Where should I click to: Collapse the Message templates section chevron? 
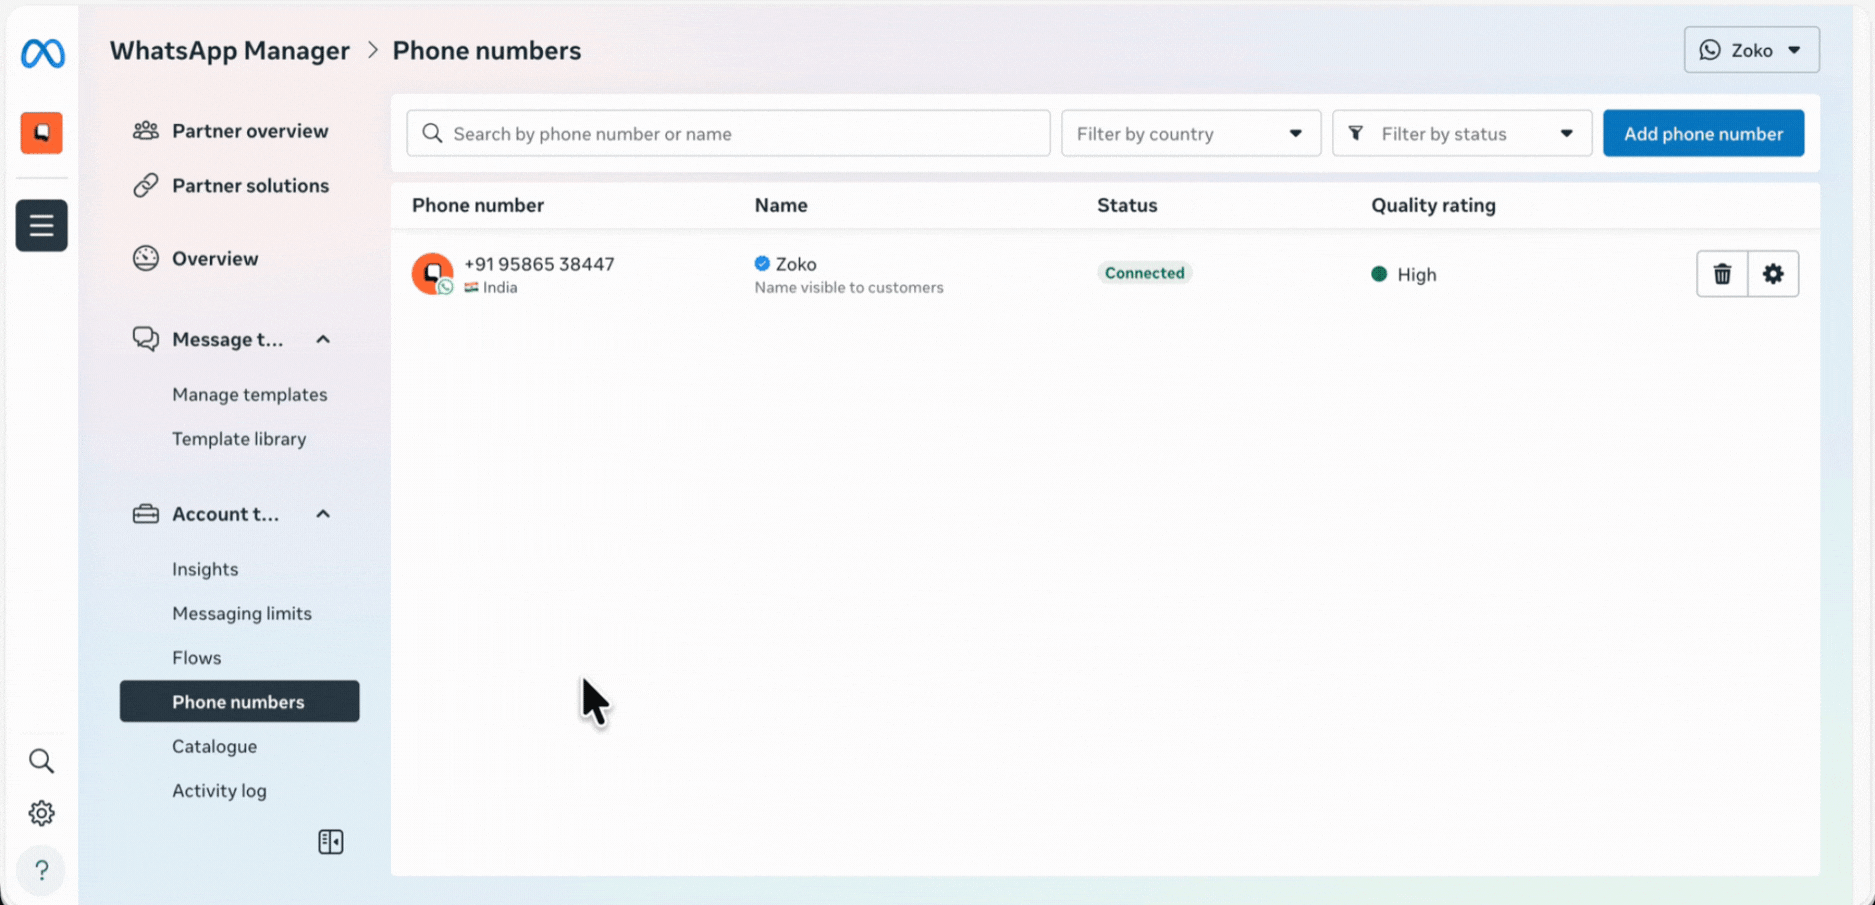click(323, 339)
